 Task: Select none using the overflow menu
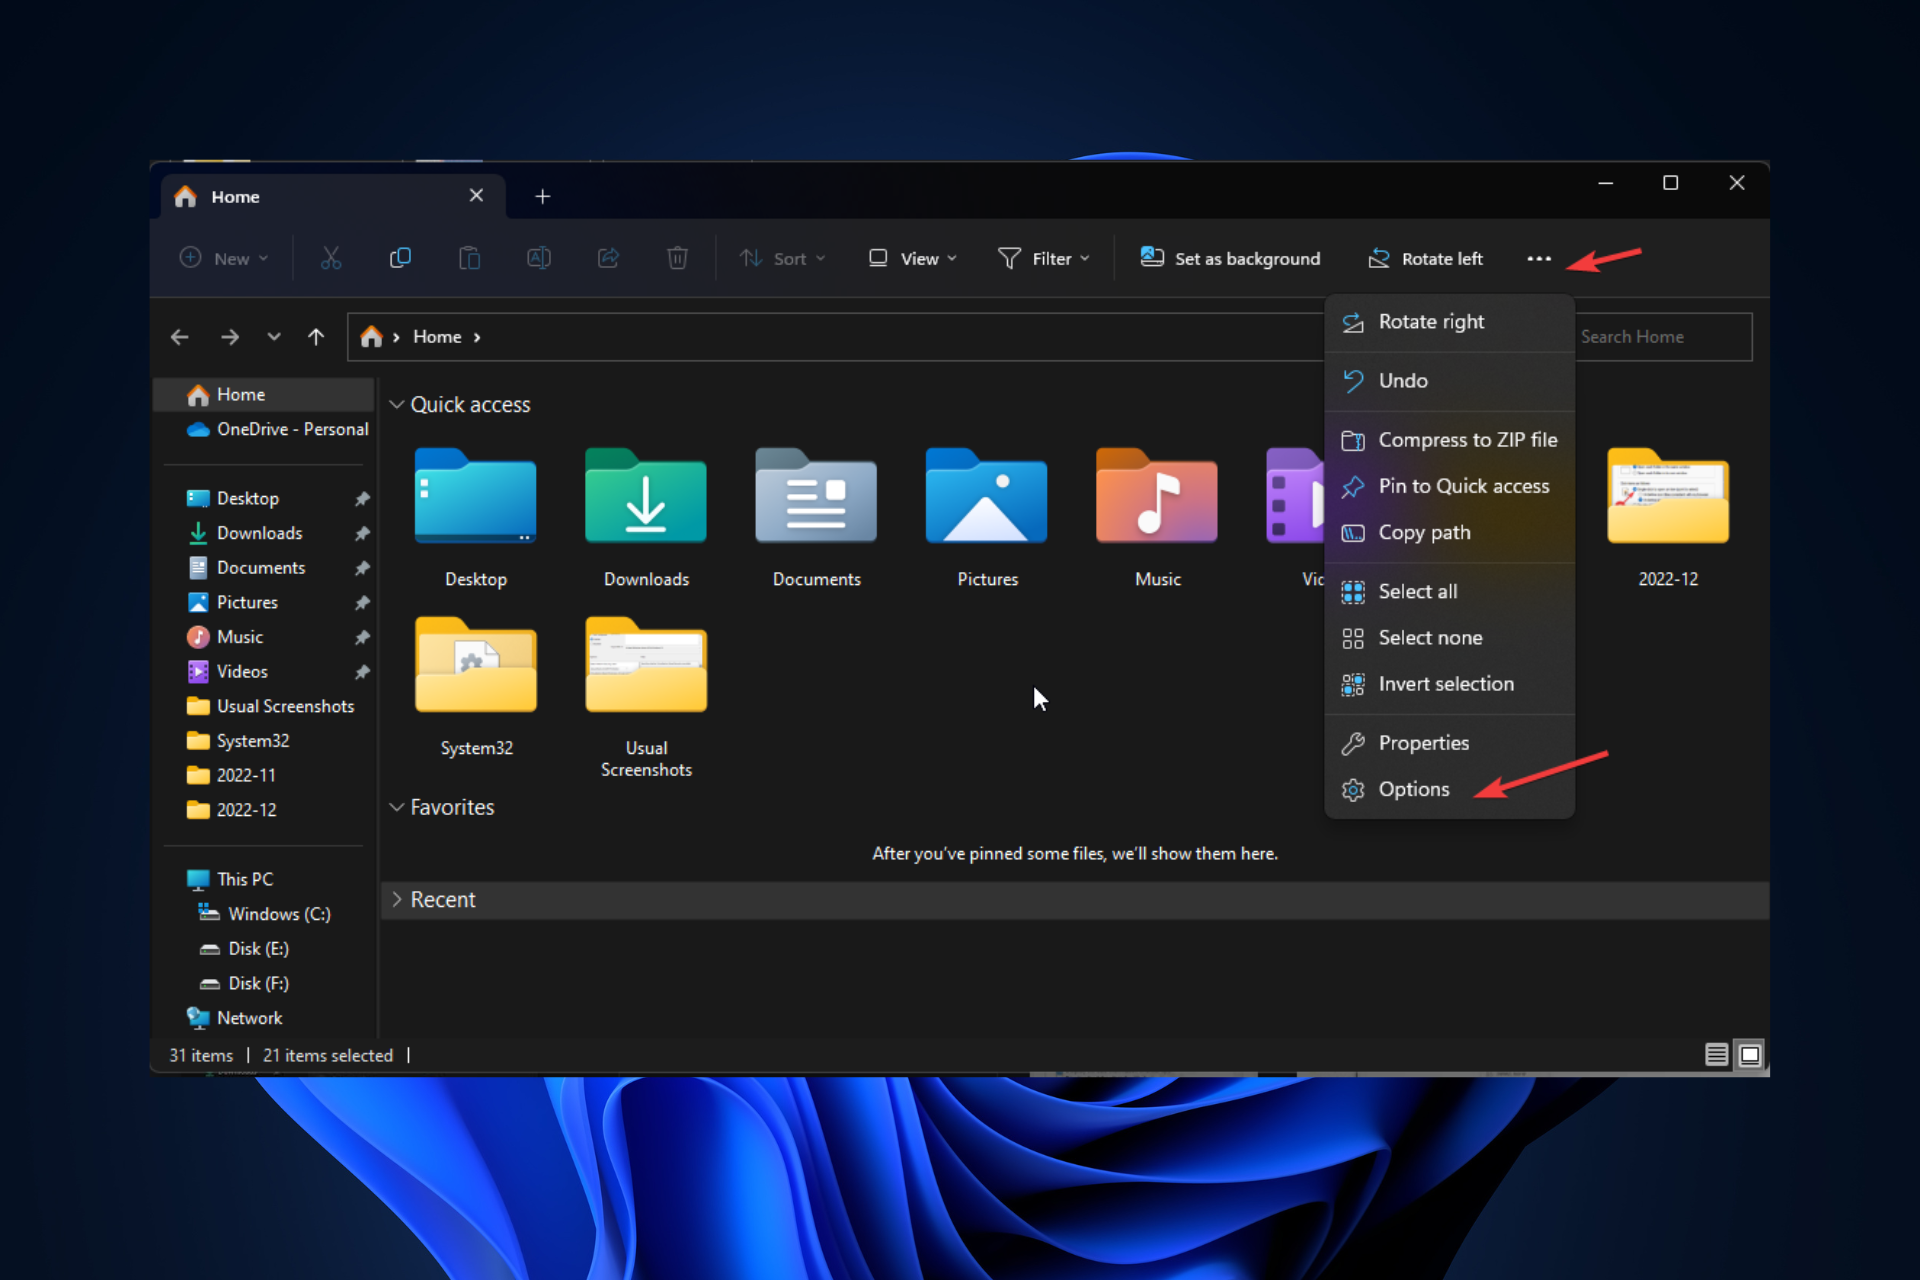coord(1429,637)
